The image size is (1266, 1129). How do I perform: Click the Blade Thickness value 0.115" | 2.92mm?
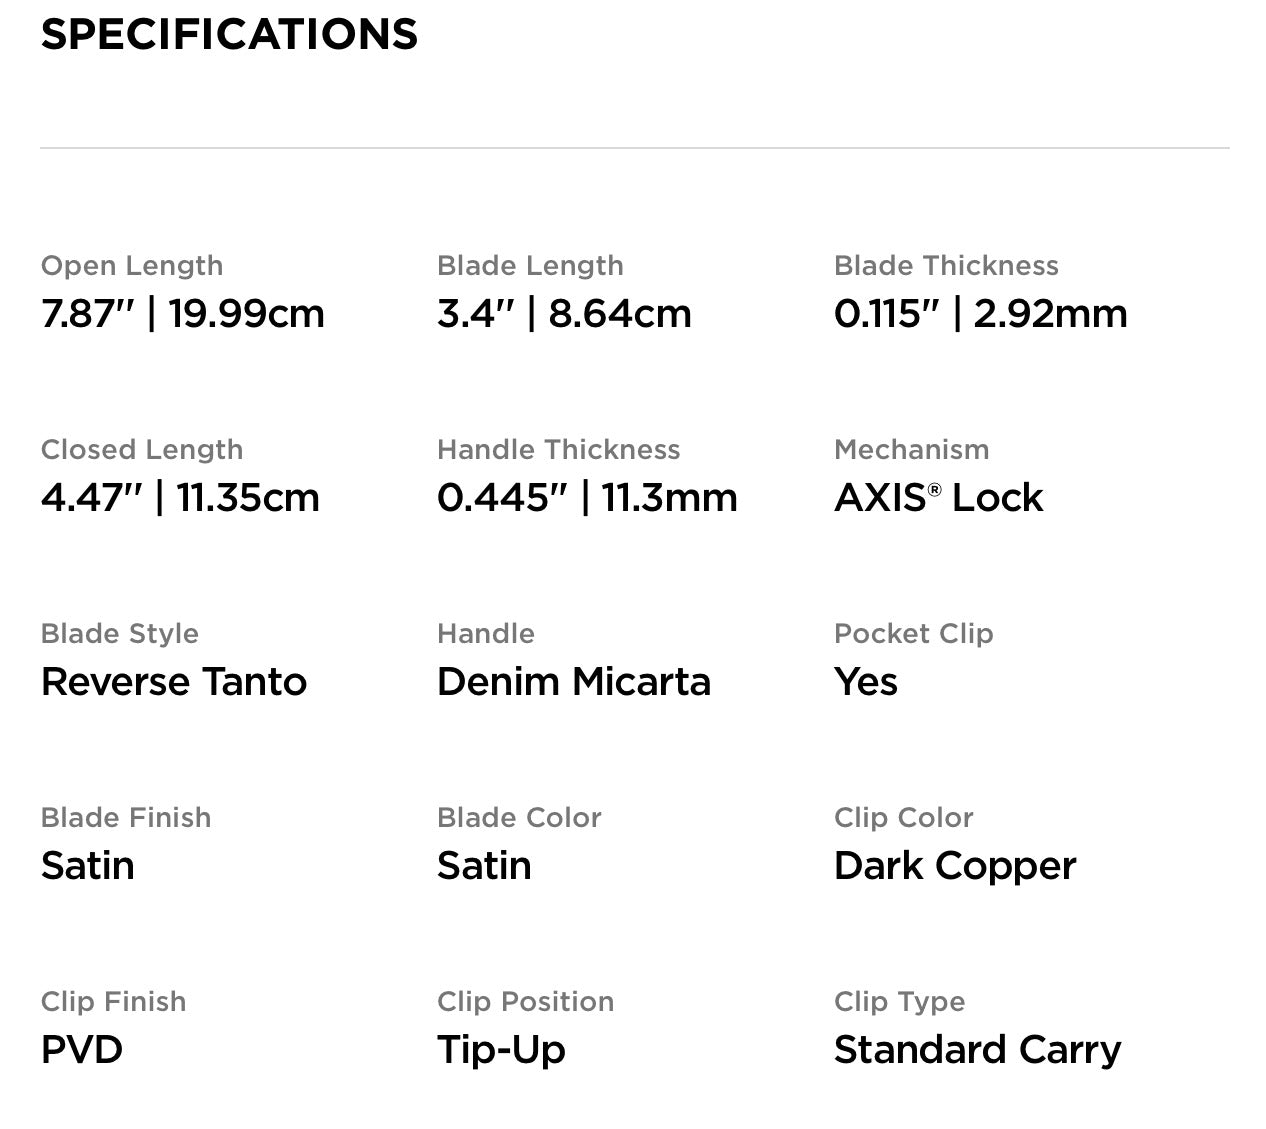980,314
